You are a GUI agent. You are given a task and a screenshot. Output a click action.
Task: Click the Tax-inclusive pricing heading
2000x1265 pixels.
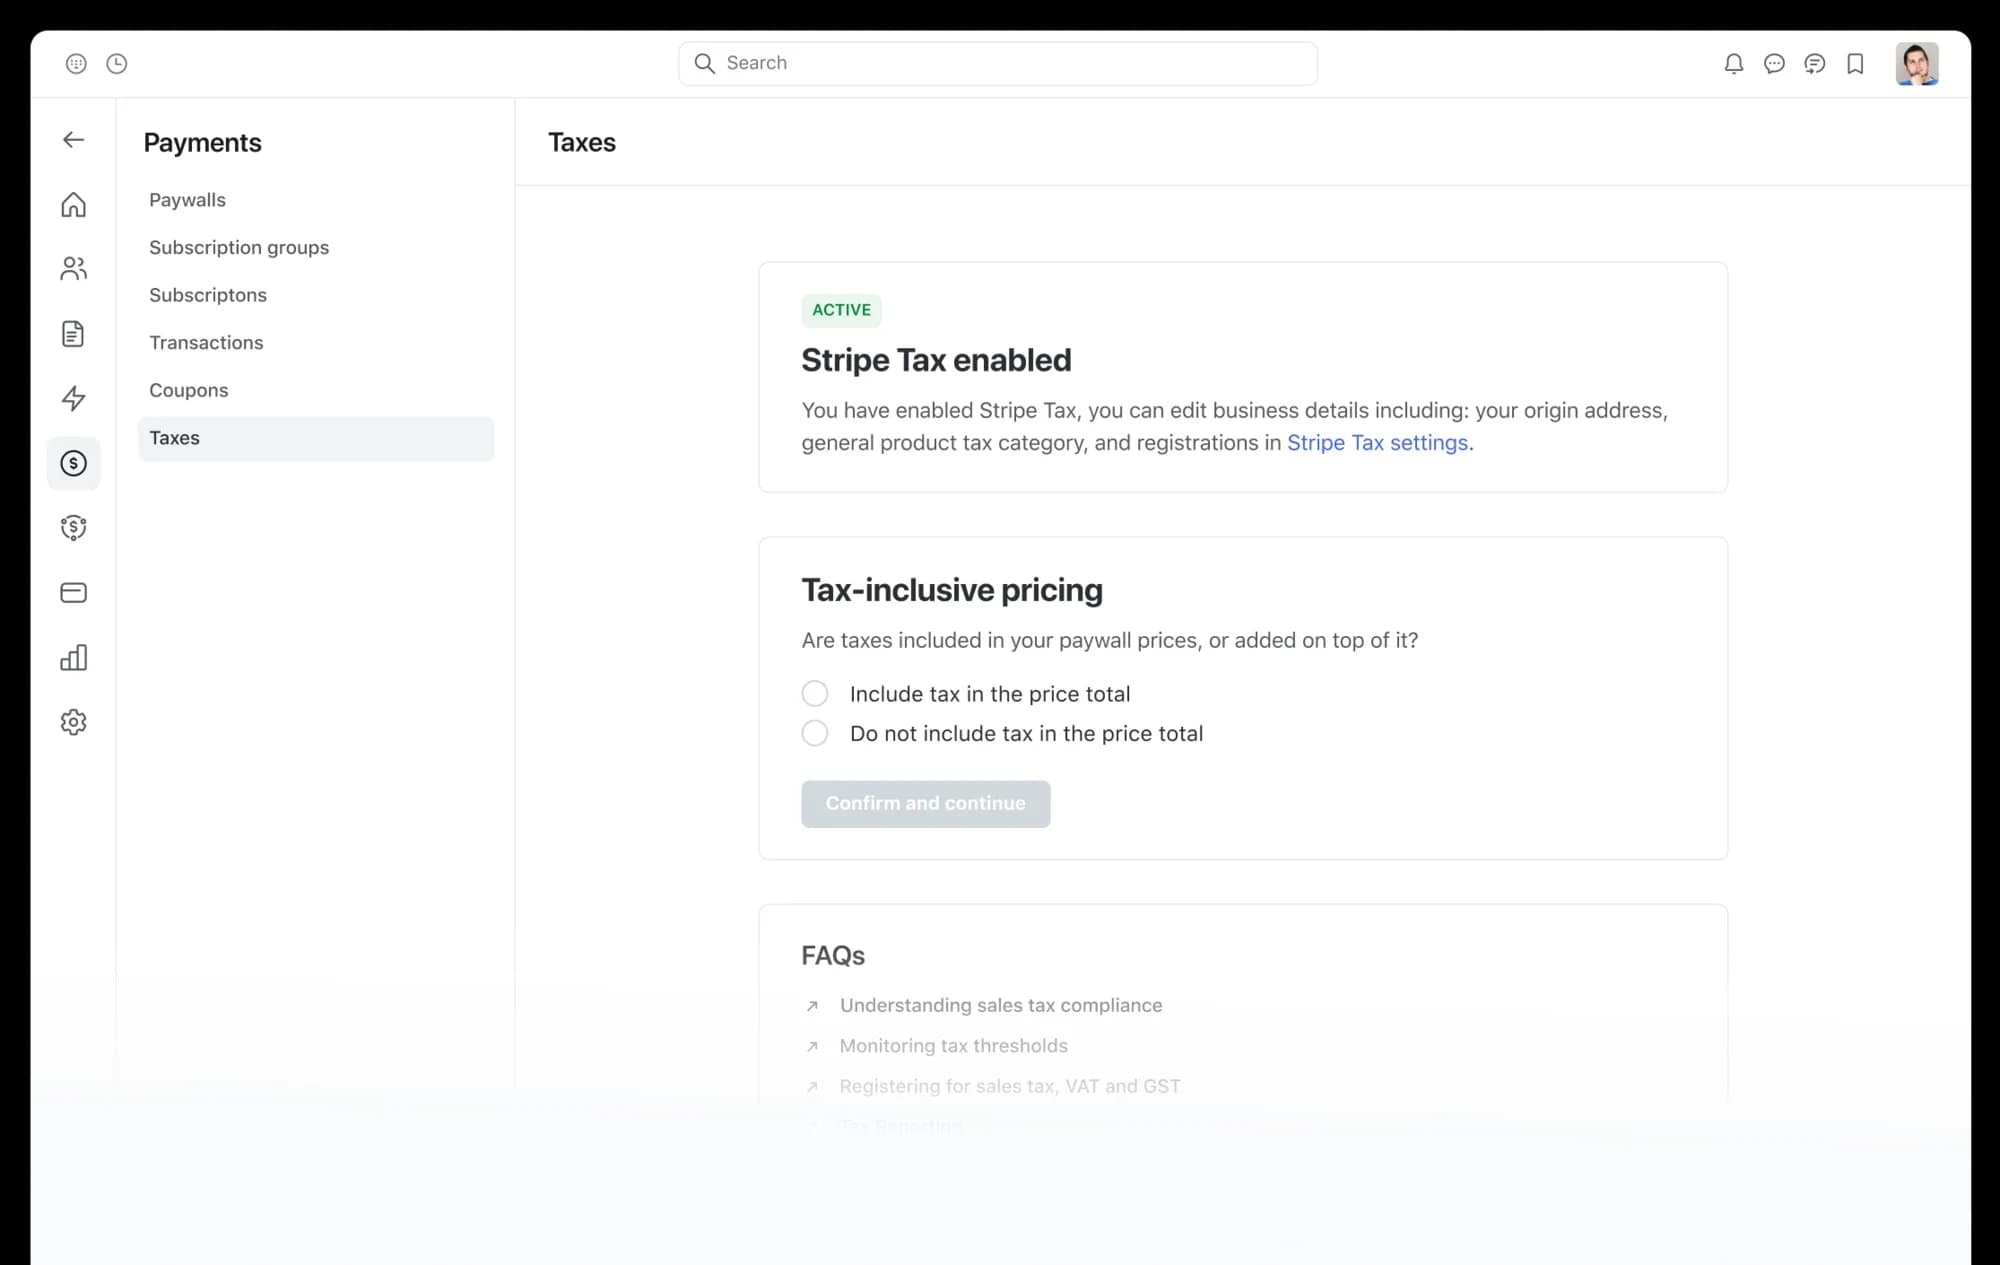click(952, 591)
